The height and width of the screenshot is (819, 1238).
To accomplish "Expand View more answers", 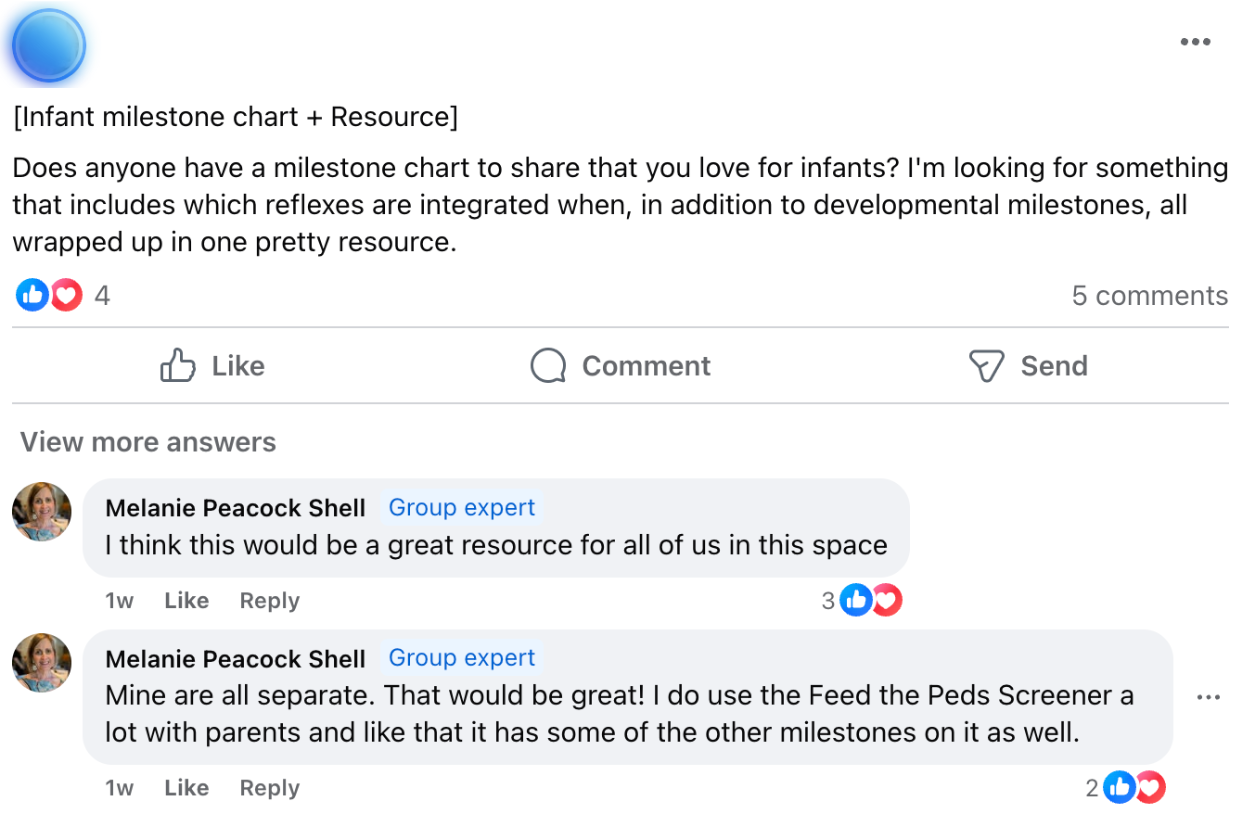I will (x=148, y=442).
